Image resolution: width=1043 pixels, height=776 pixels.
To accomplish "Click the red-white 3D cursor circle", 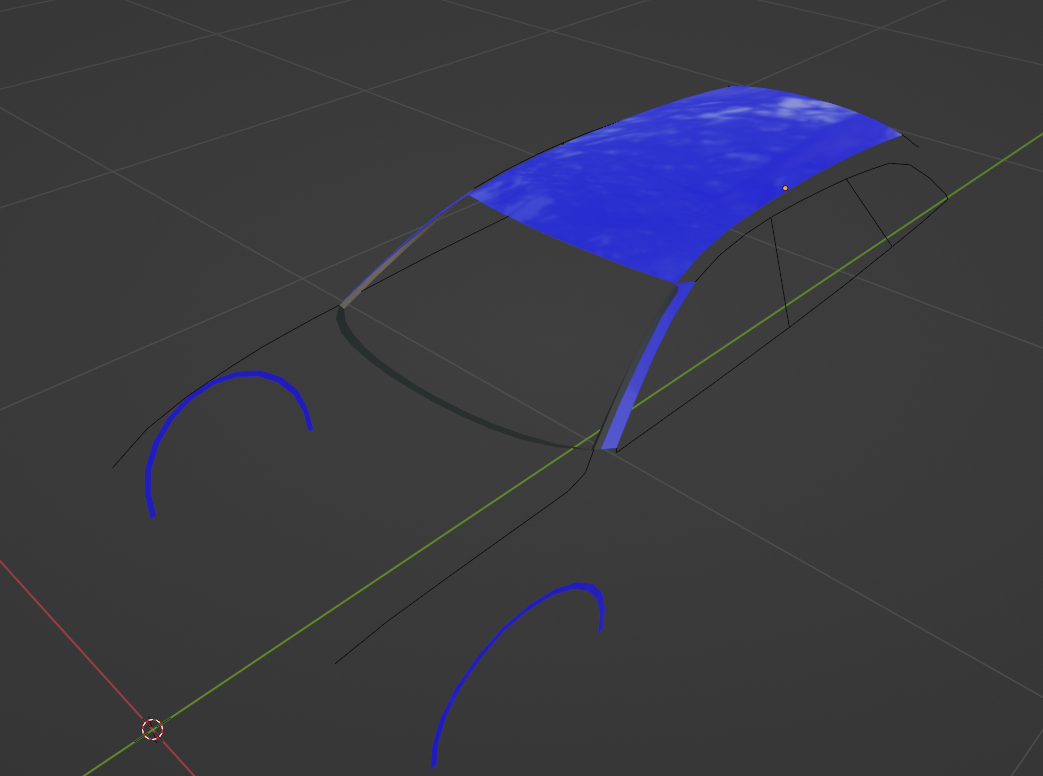I will pos(152,729).
